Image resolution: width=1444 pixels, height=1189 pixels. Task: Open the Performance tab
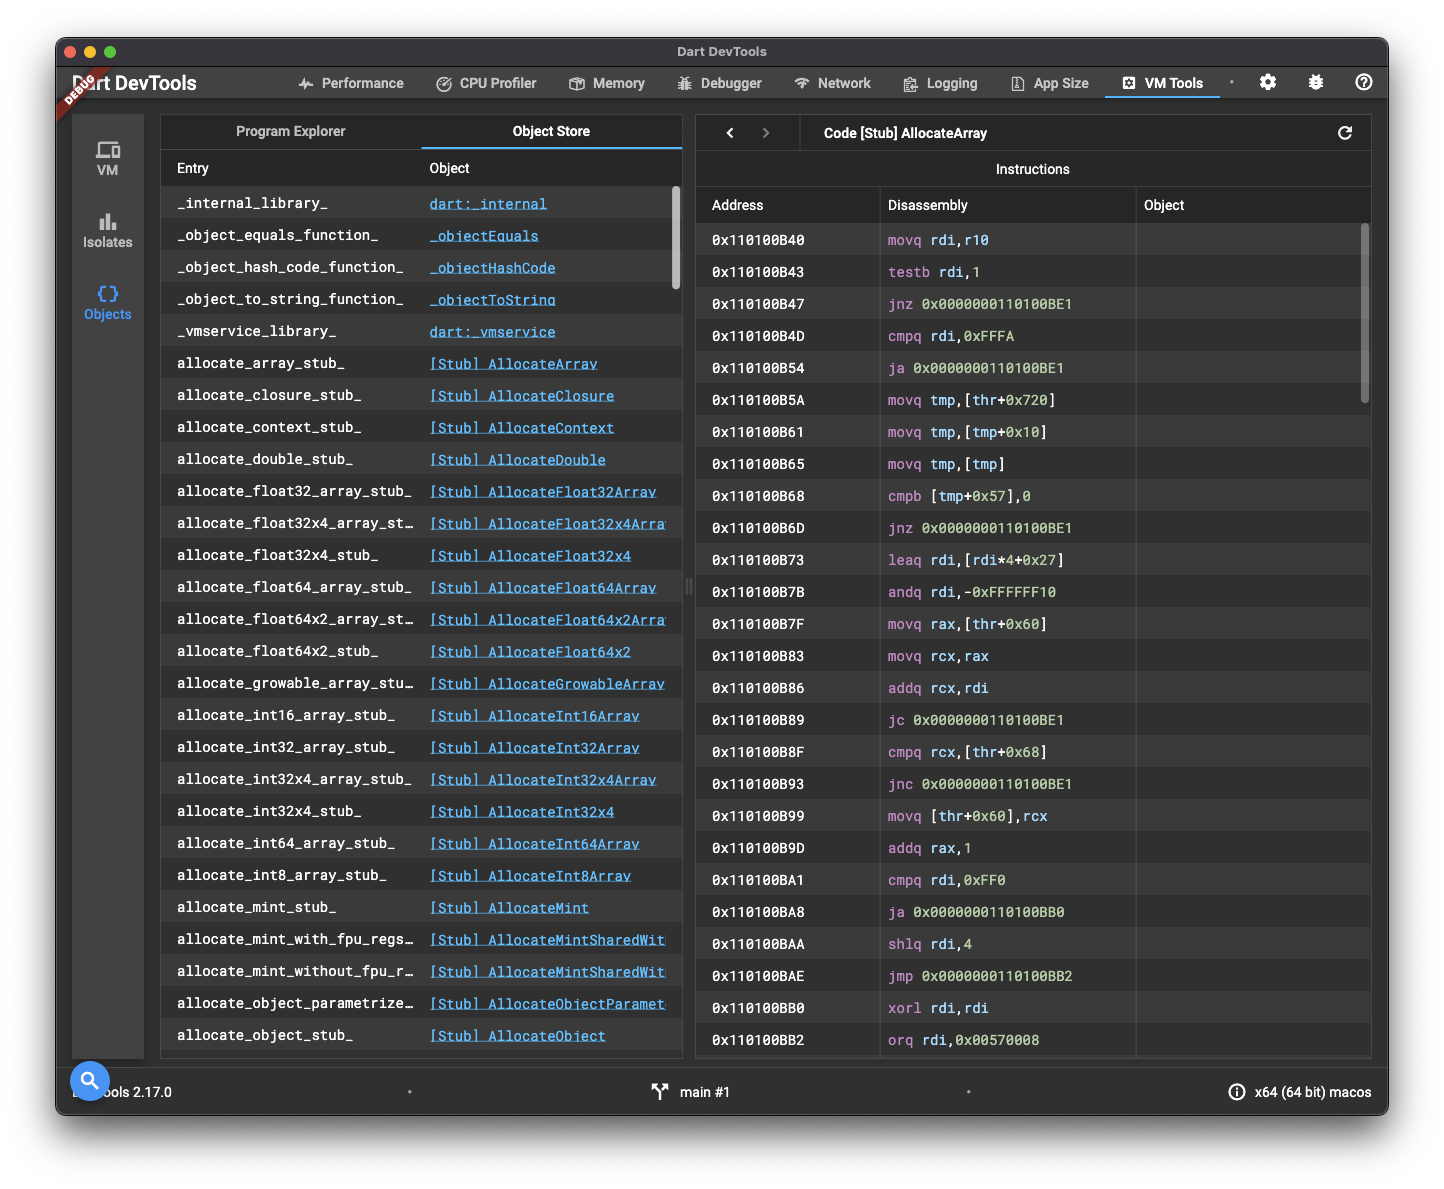[351, 83]
